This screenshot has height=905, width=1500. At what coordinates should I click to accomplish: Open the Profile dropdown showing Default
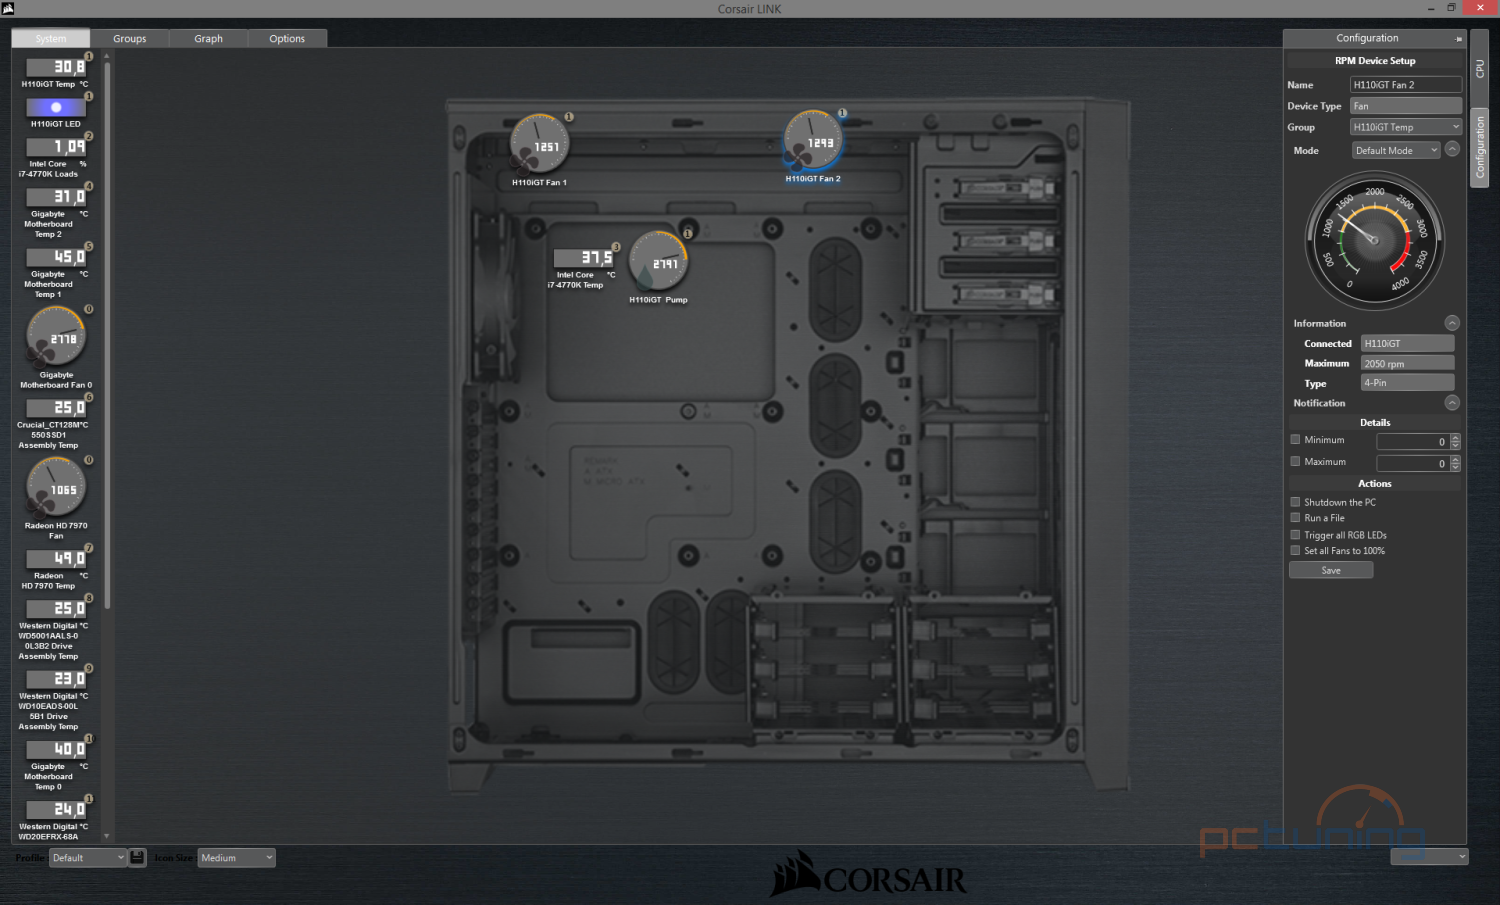tap(88, 857)
